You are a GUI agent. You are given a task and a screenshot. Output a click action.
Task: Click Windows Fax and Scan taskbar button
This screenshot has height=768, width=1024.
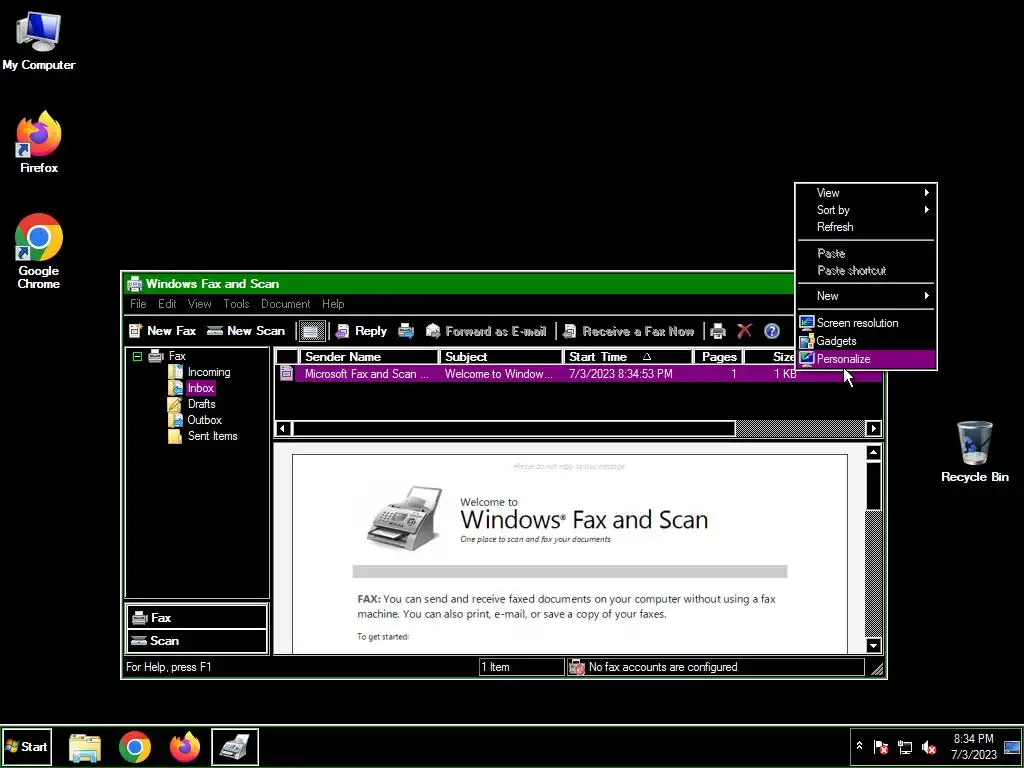coord(235,747)
